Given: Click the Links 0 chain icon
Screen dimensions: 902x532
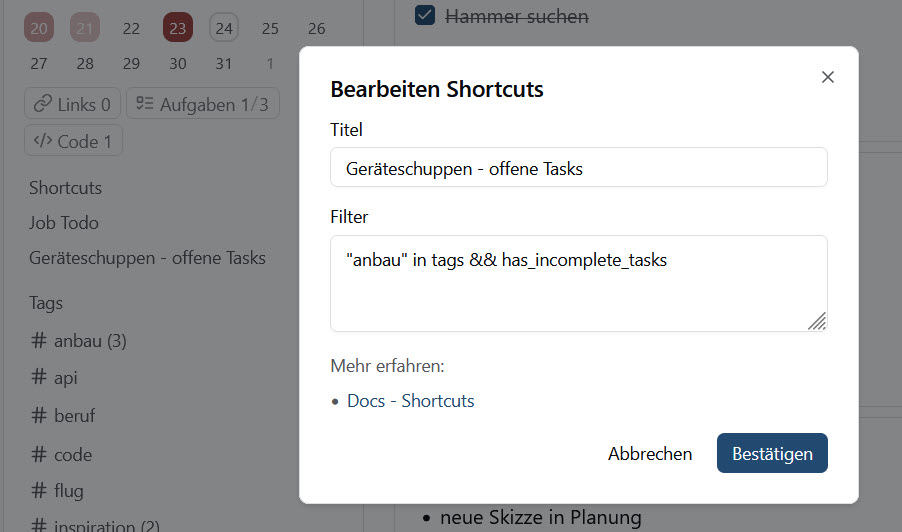Looking at the screenshot, I should tap(43, 104).
